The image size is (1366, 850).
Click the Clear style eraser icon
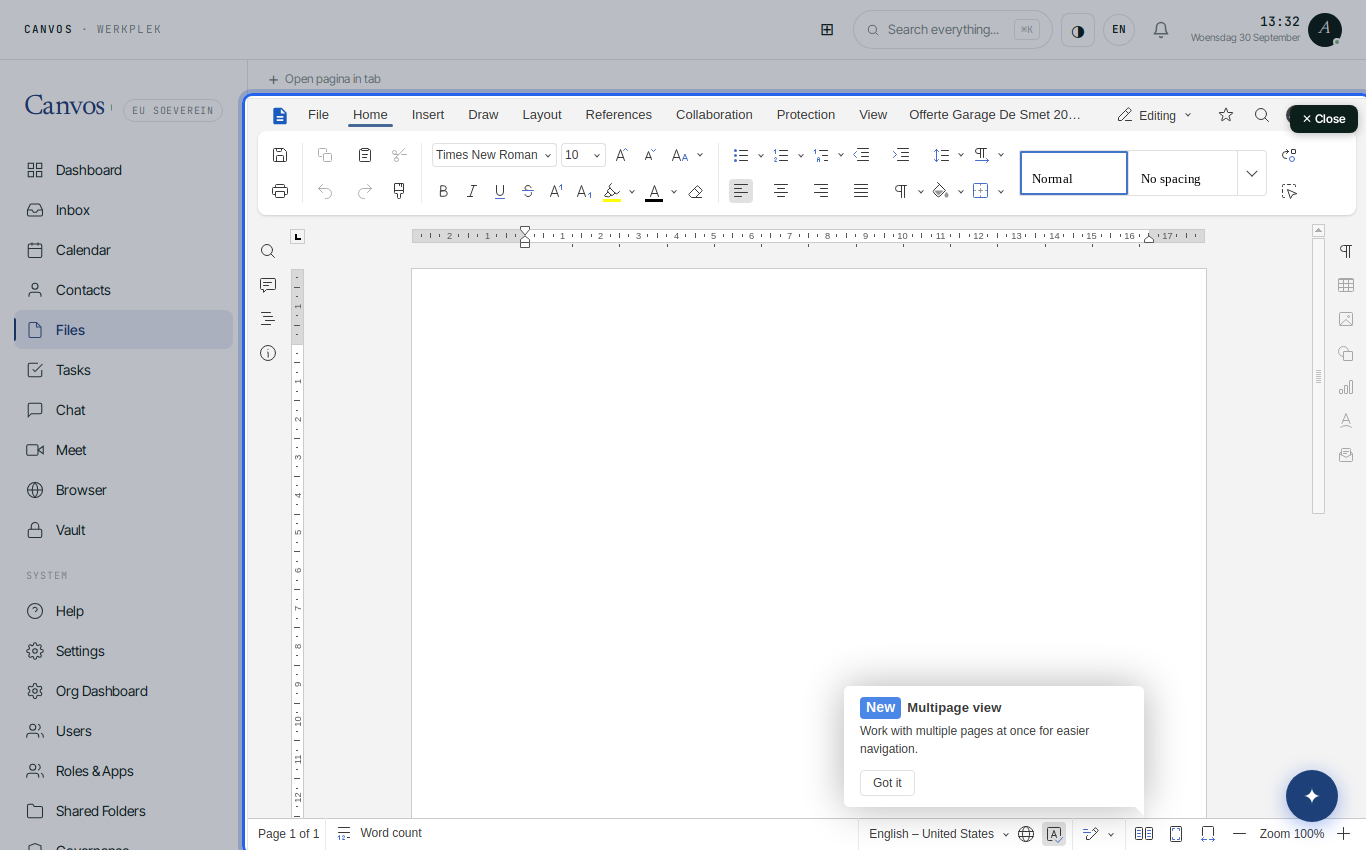[x=696, y=191]
